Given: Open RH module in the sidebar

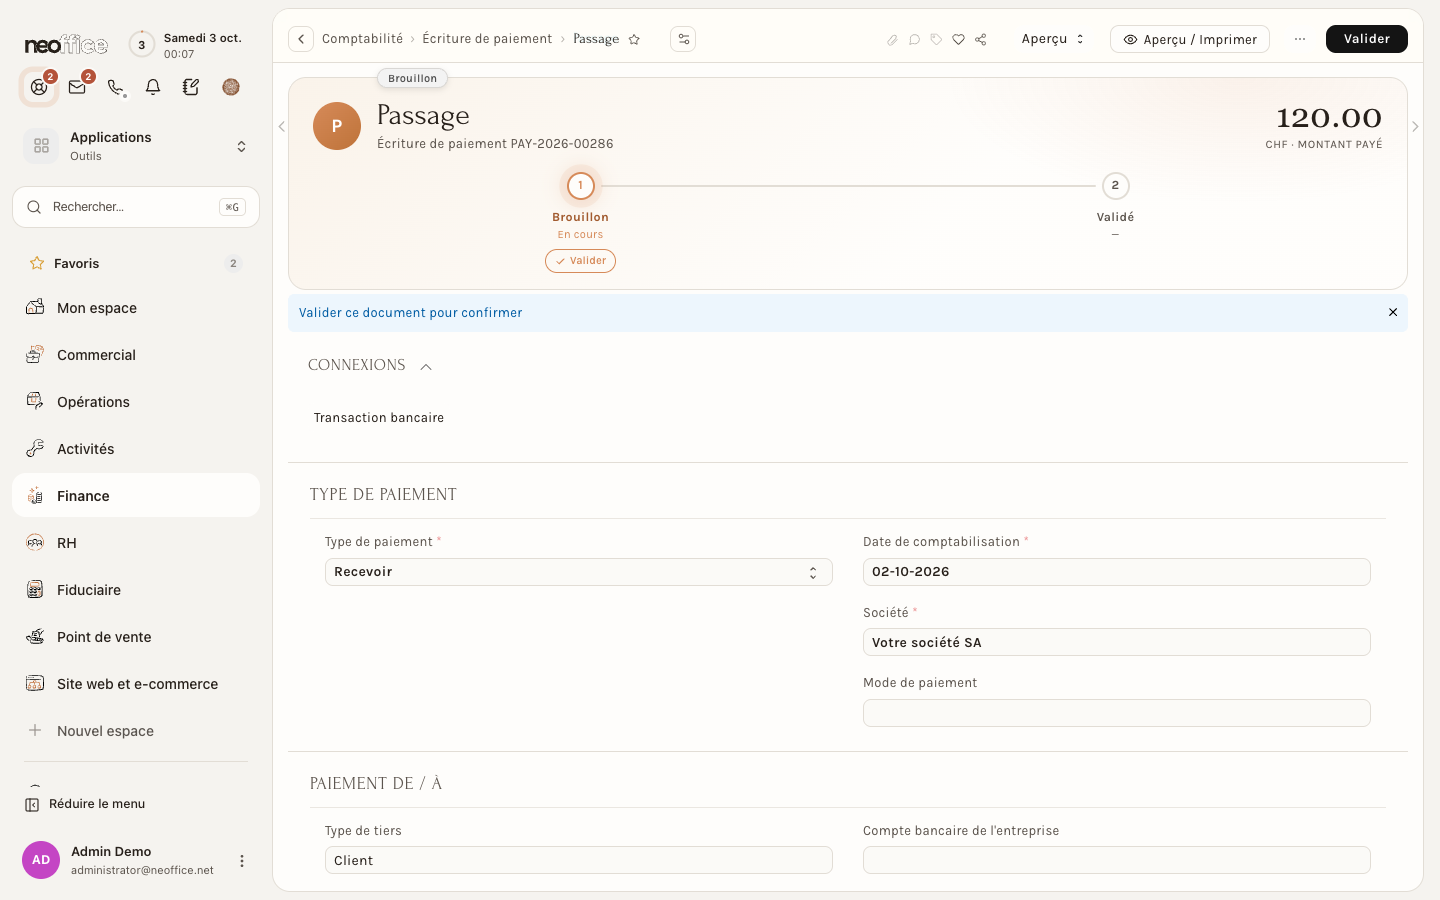Looking at the screenshot, I should (x=136, y=543).
